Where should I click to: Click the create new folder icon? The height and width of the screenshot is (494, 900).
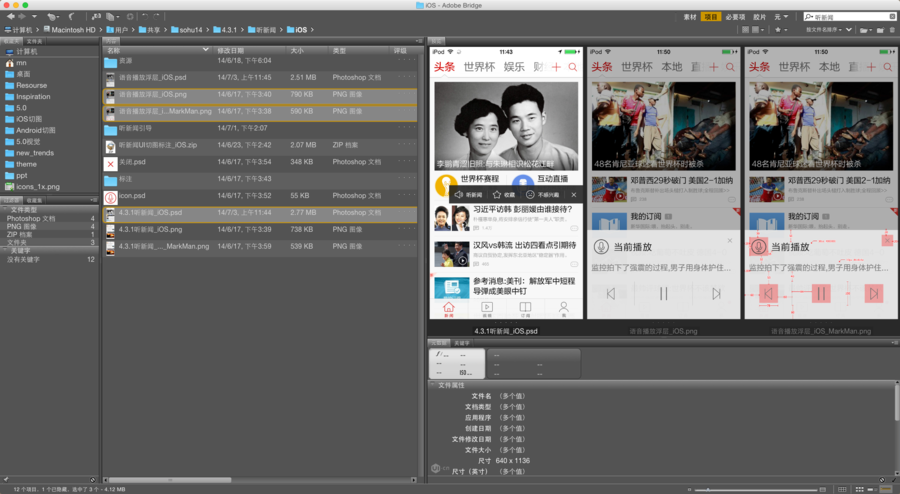pyautogui.click(x=880, y=30)
